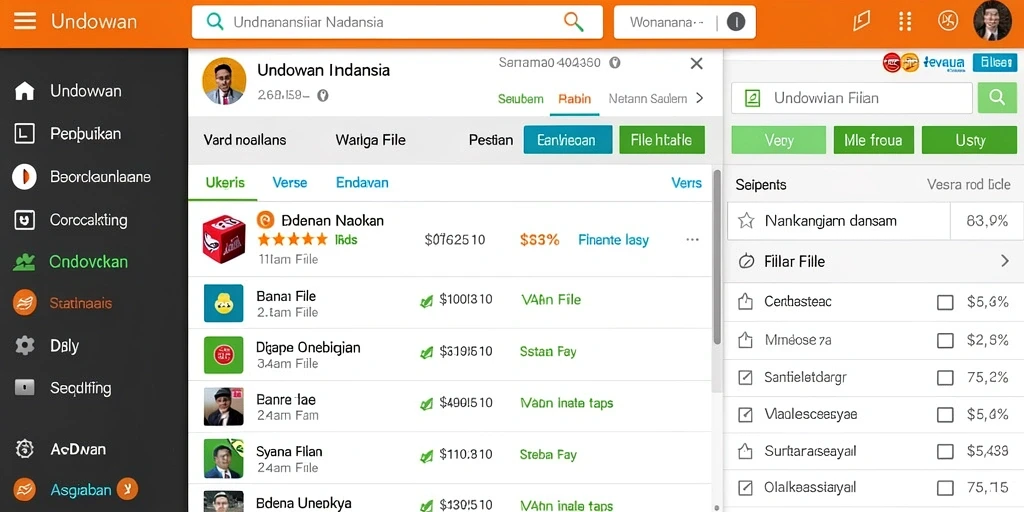
Task: Click the Ddenan Naokan app thumbnail
Action: pyautogui.click(x=223, y=239)
